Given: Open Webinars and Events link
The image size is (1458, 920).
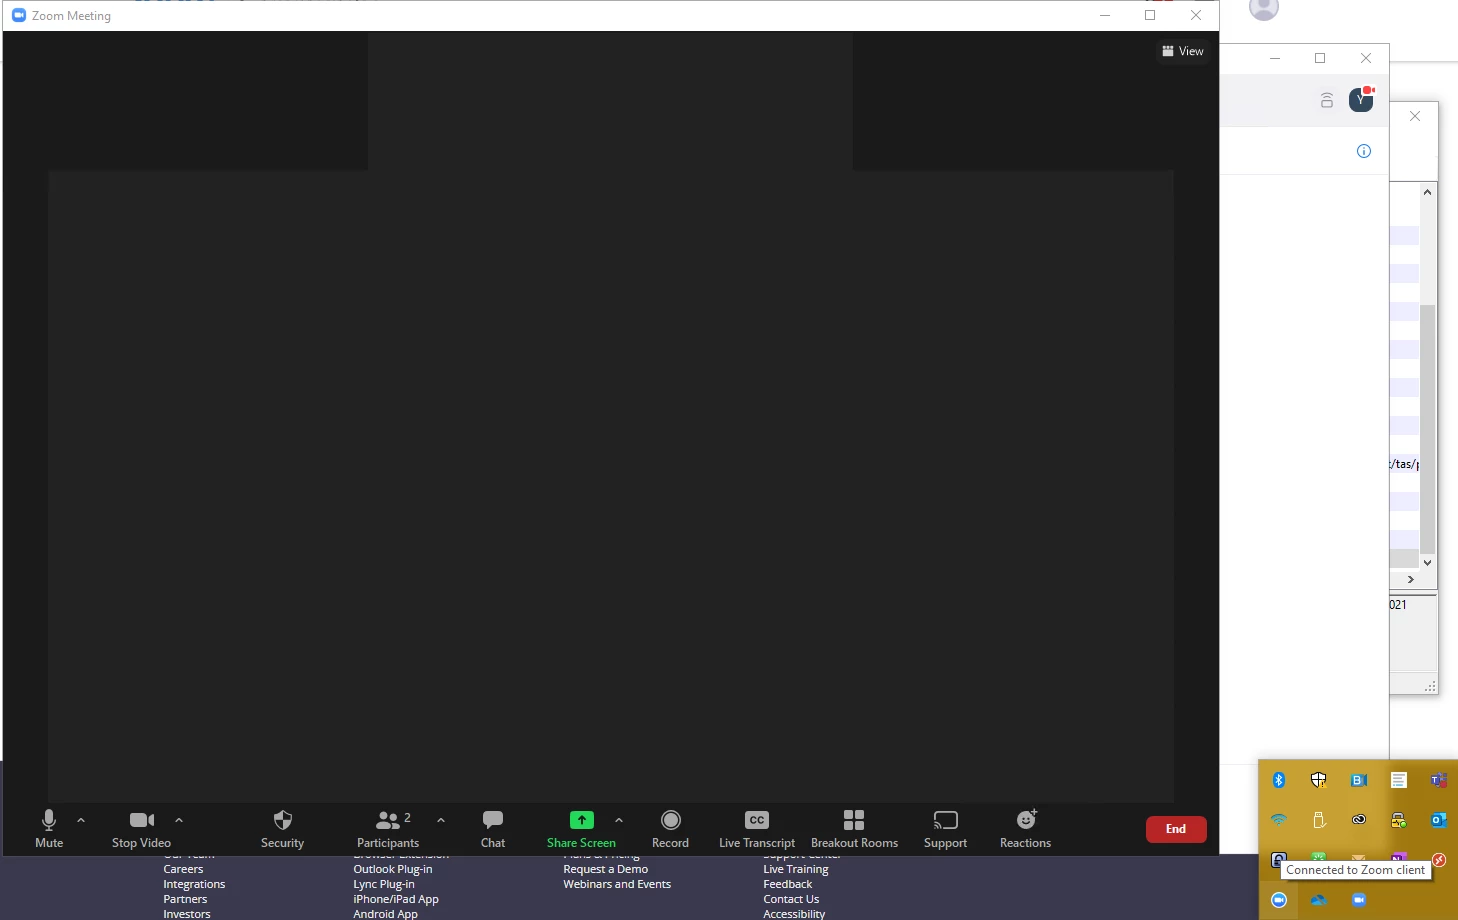Looking at the screenshot, I should 617,884.
